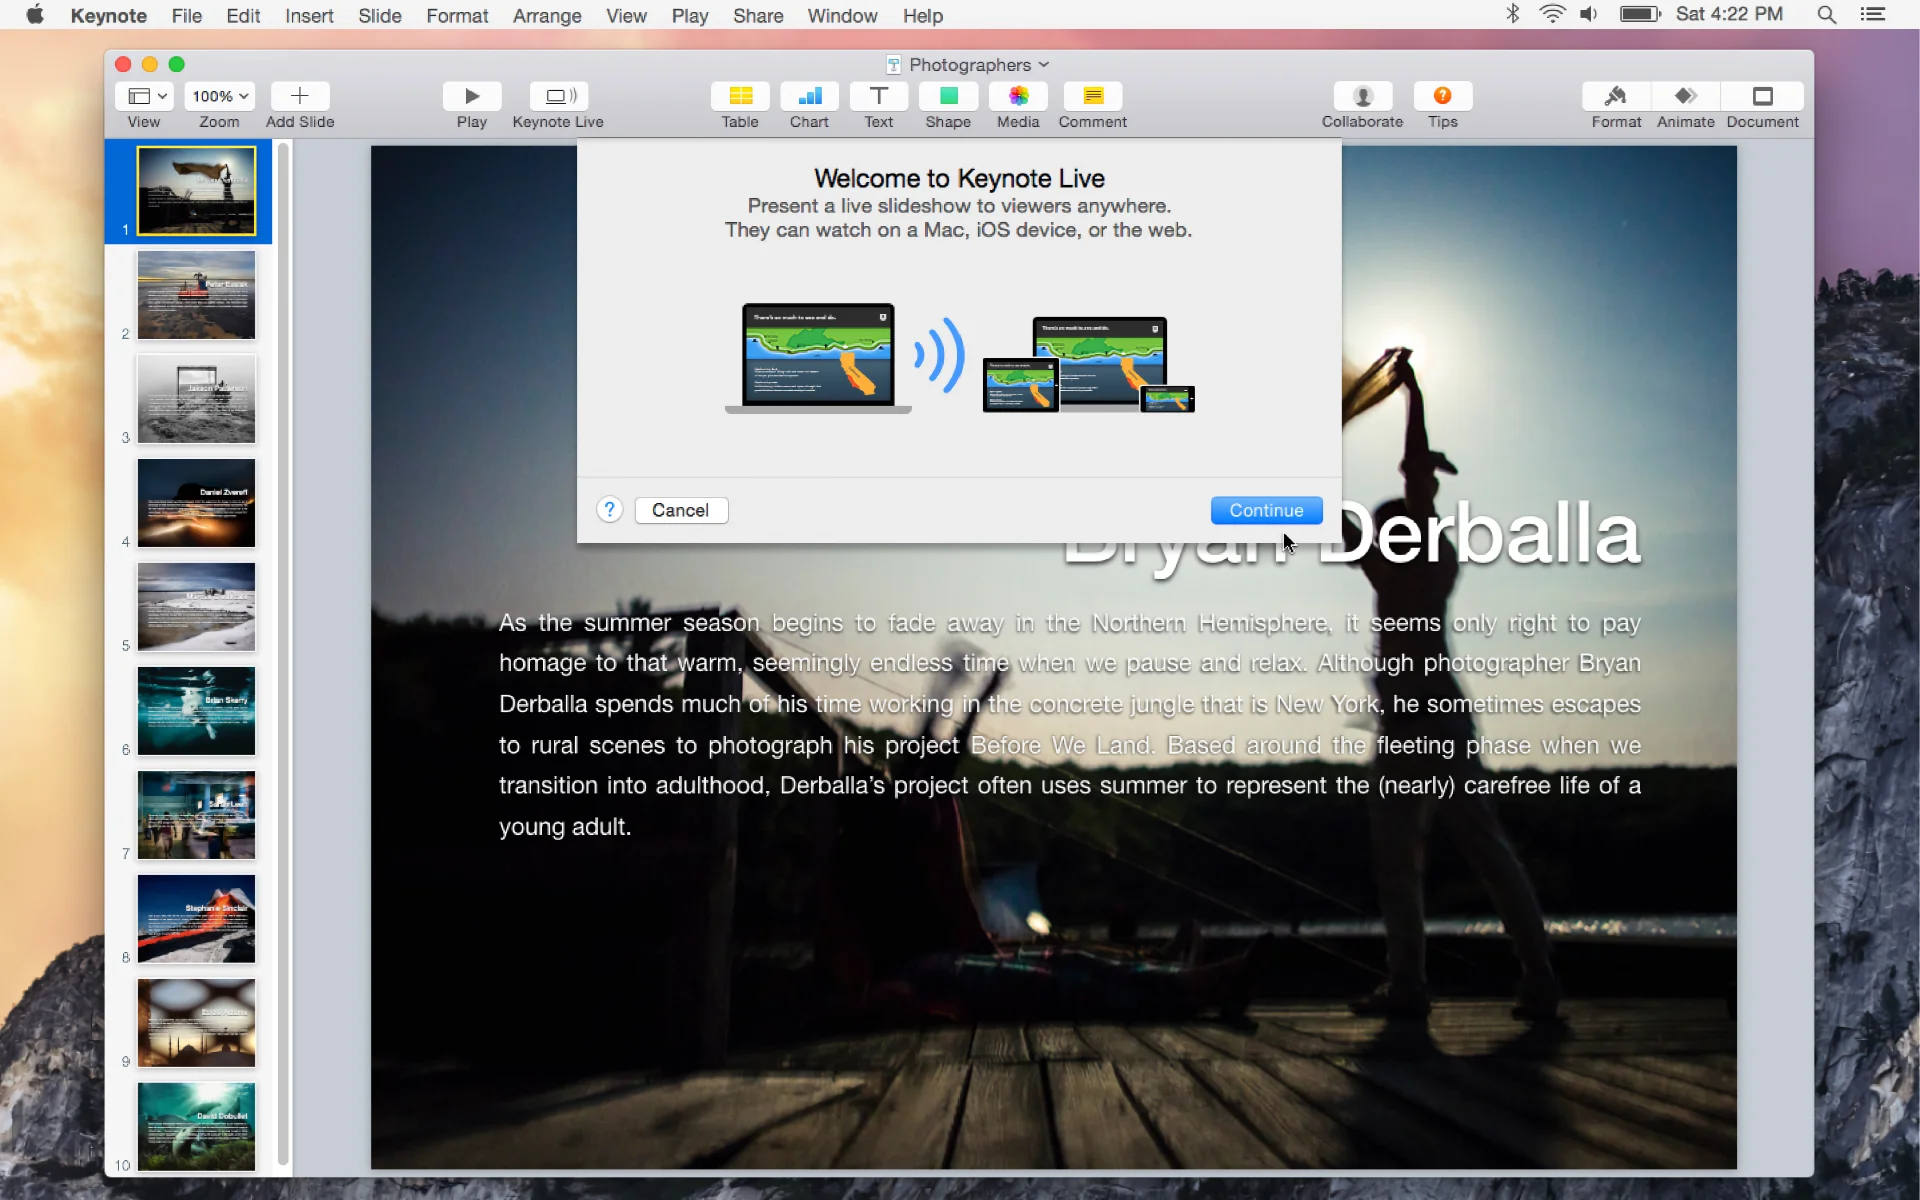Add a Text box icon
Viewport: 1920px width, 1200px height.
click(878, 96)
